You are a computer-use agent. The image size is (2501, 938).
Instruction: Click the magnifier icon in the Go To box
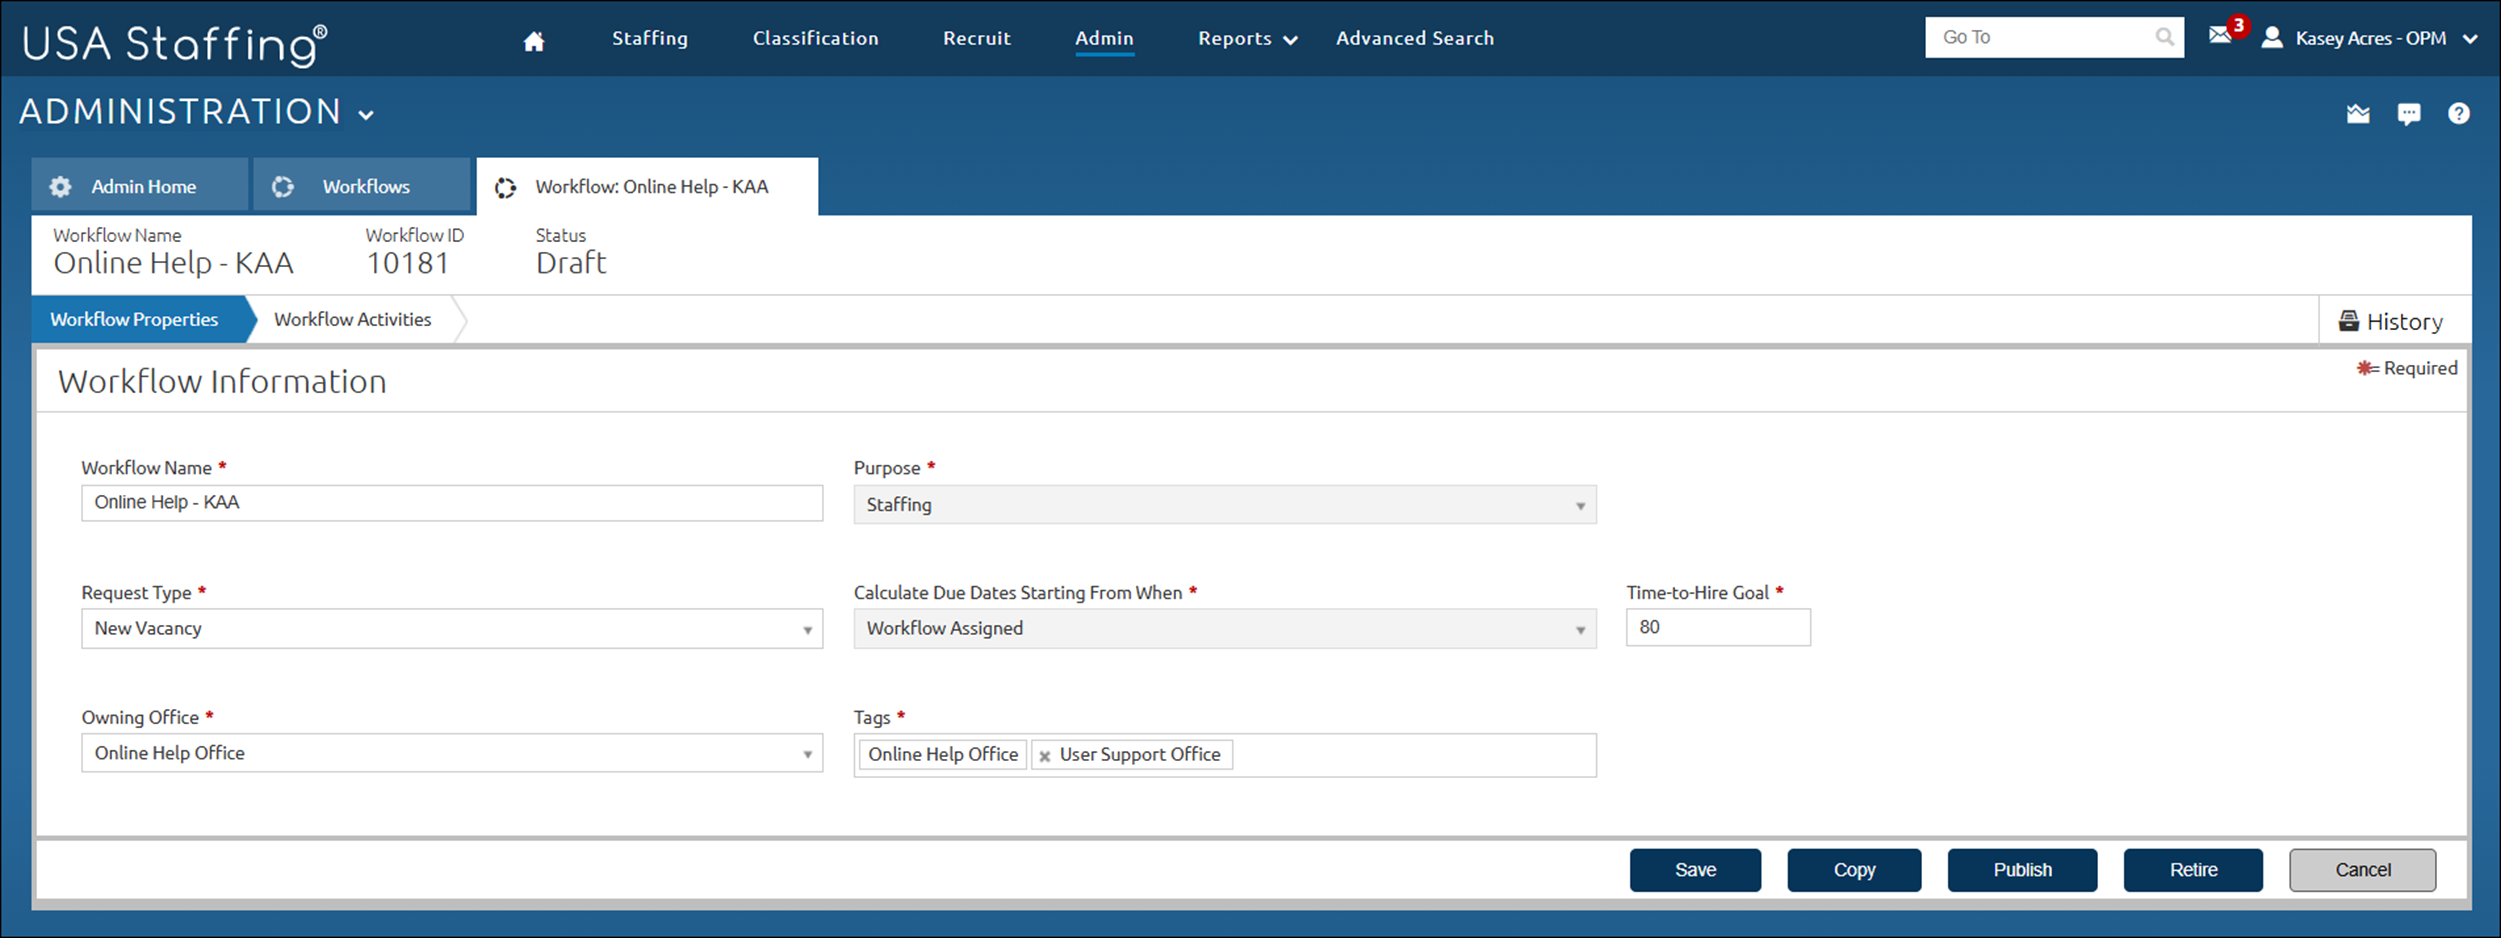tap(2164, 37)
